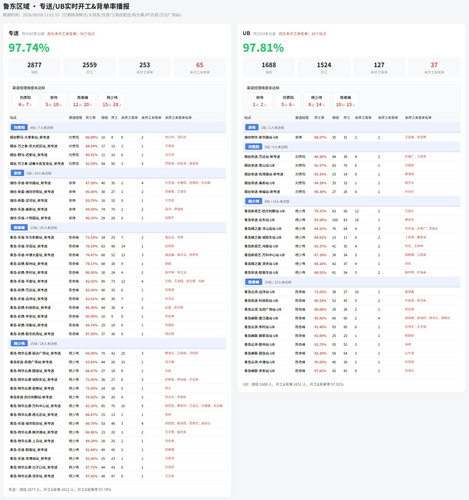The image size is (469, 500).
Task: Select the 127 summary card
Action: (379, 67)
